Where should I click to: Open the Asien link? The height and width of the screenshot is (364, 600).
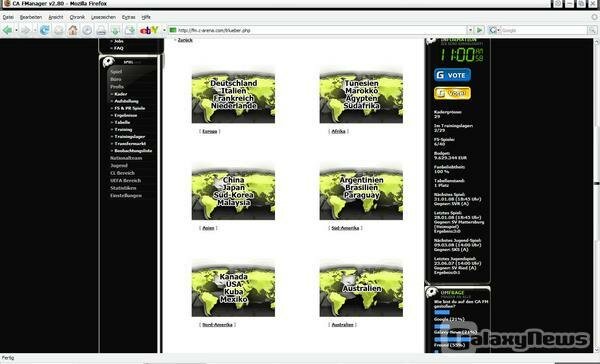208,228
